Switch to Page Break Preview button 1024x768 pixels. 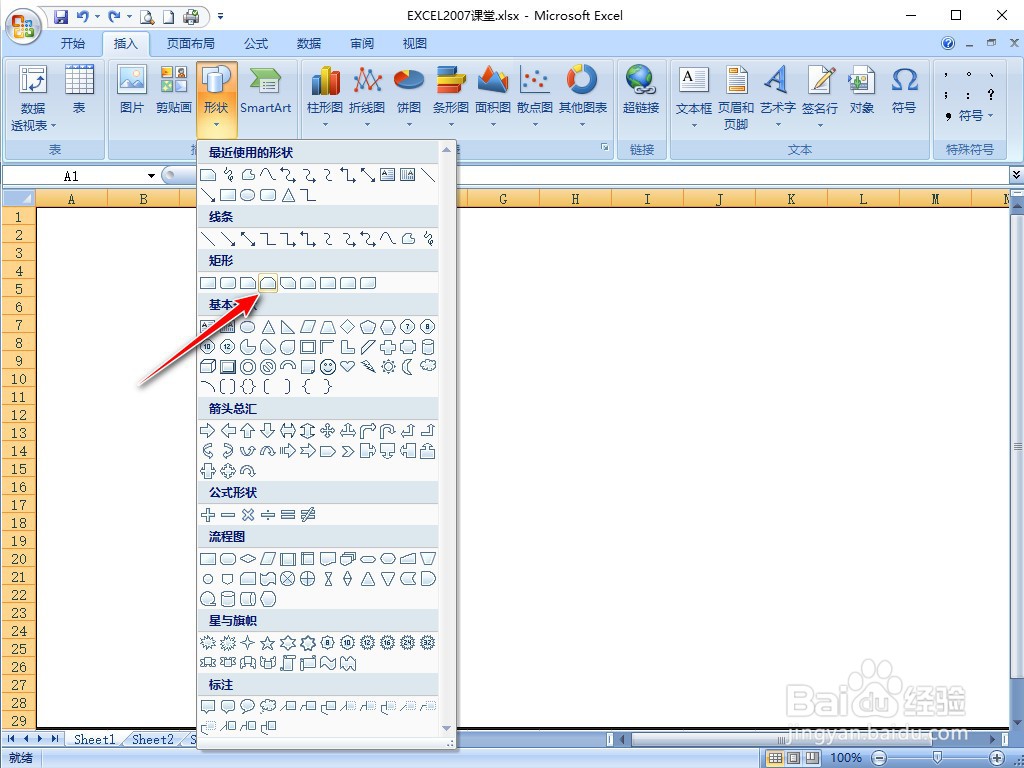point(812,758)
